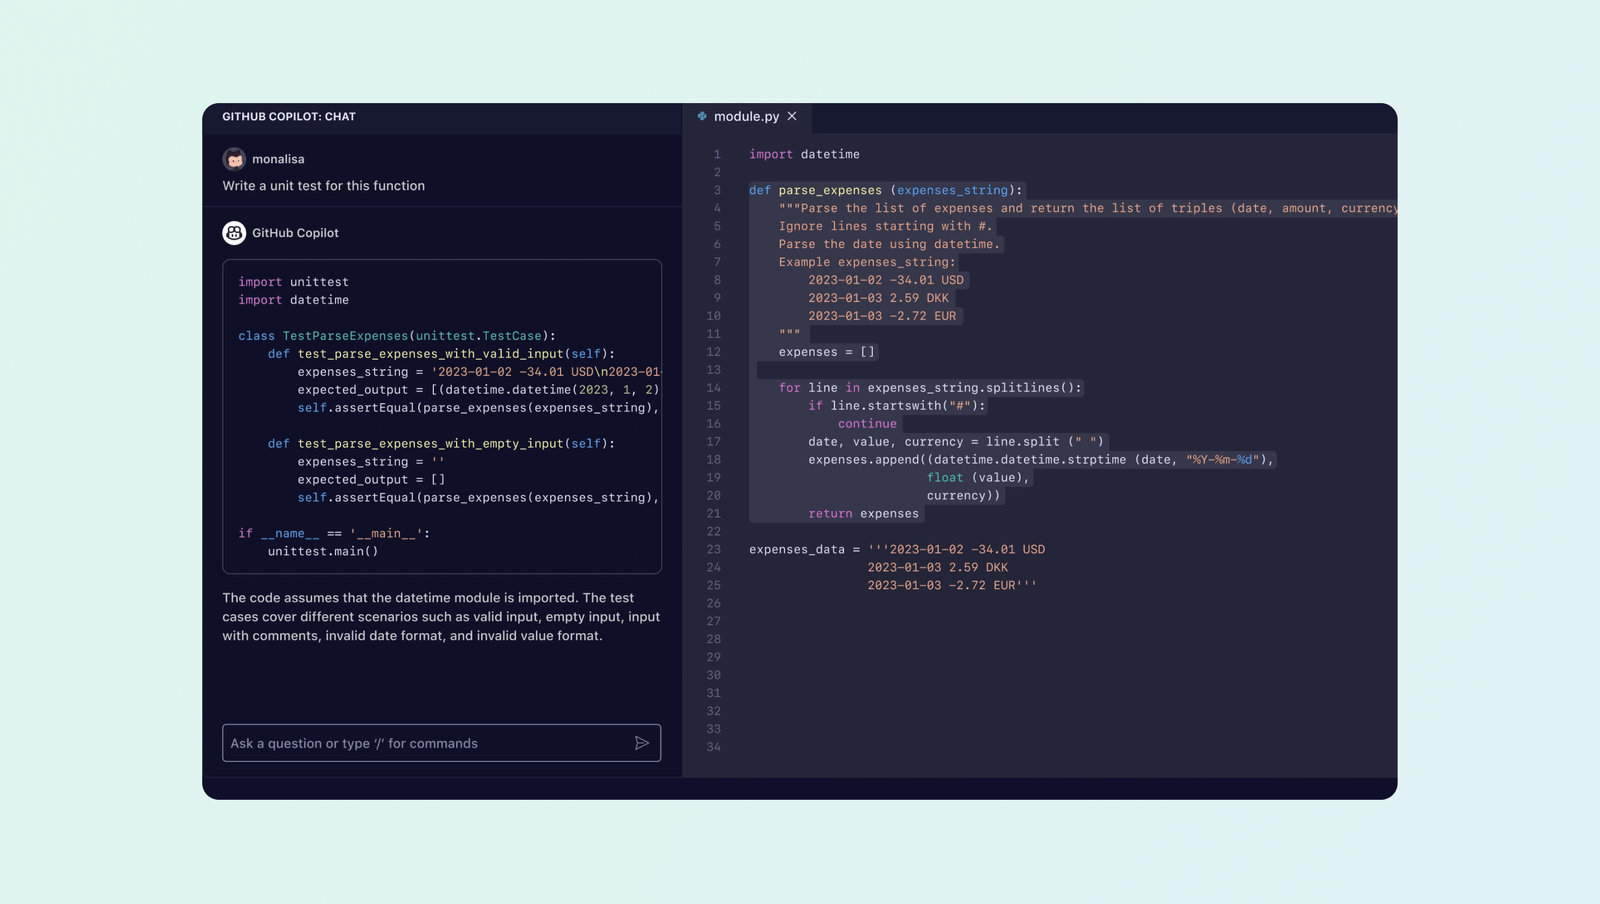The width and height of the screenshot is (1600, 904).
Task: Click the Python file icon on module.py tab
Action: point(703,116)
